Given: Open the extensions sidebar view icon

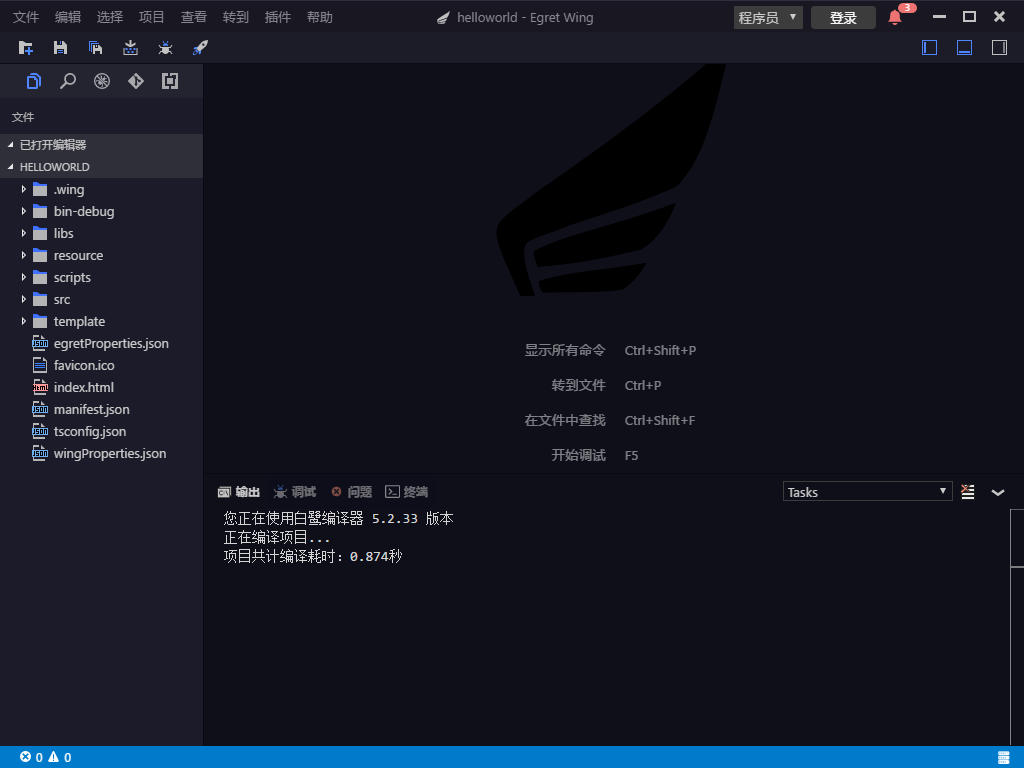Looking at the screenshot, I should 170,81.
